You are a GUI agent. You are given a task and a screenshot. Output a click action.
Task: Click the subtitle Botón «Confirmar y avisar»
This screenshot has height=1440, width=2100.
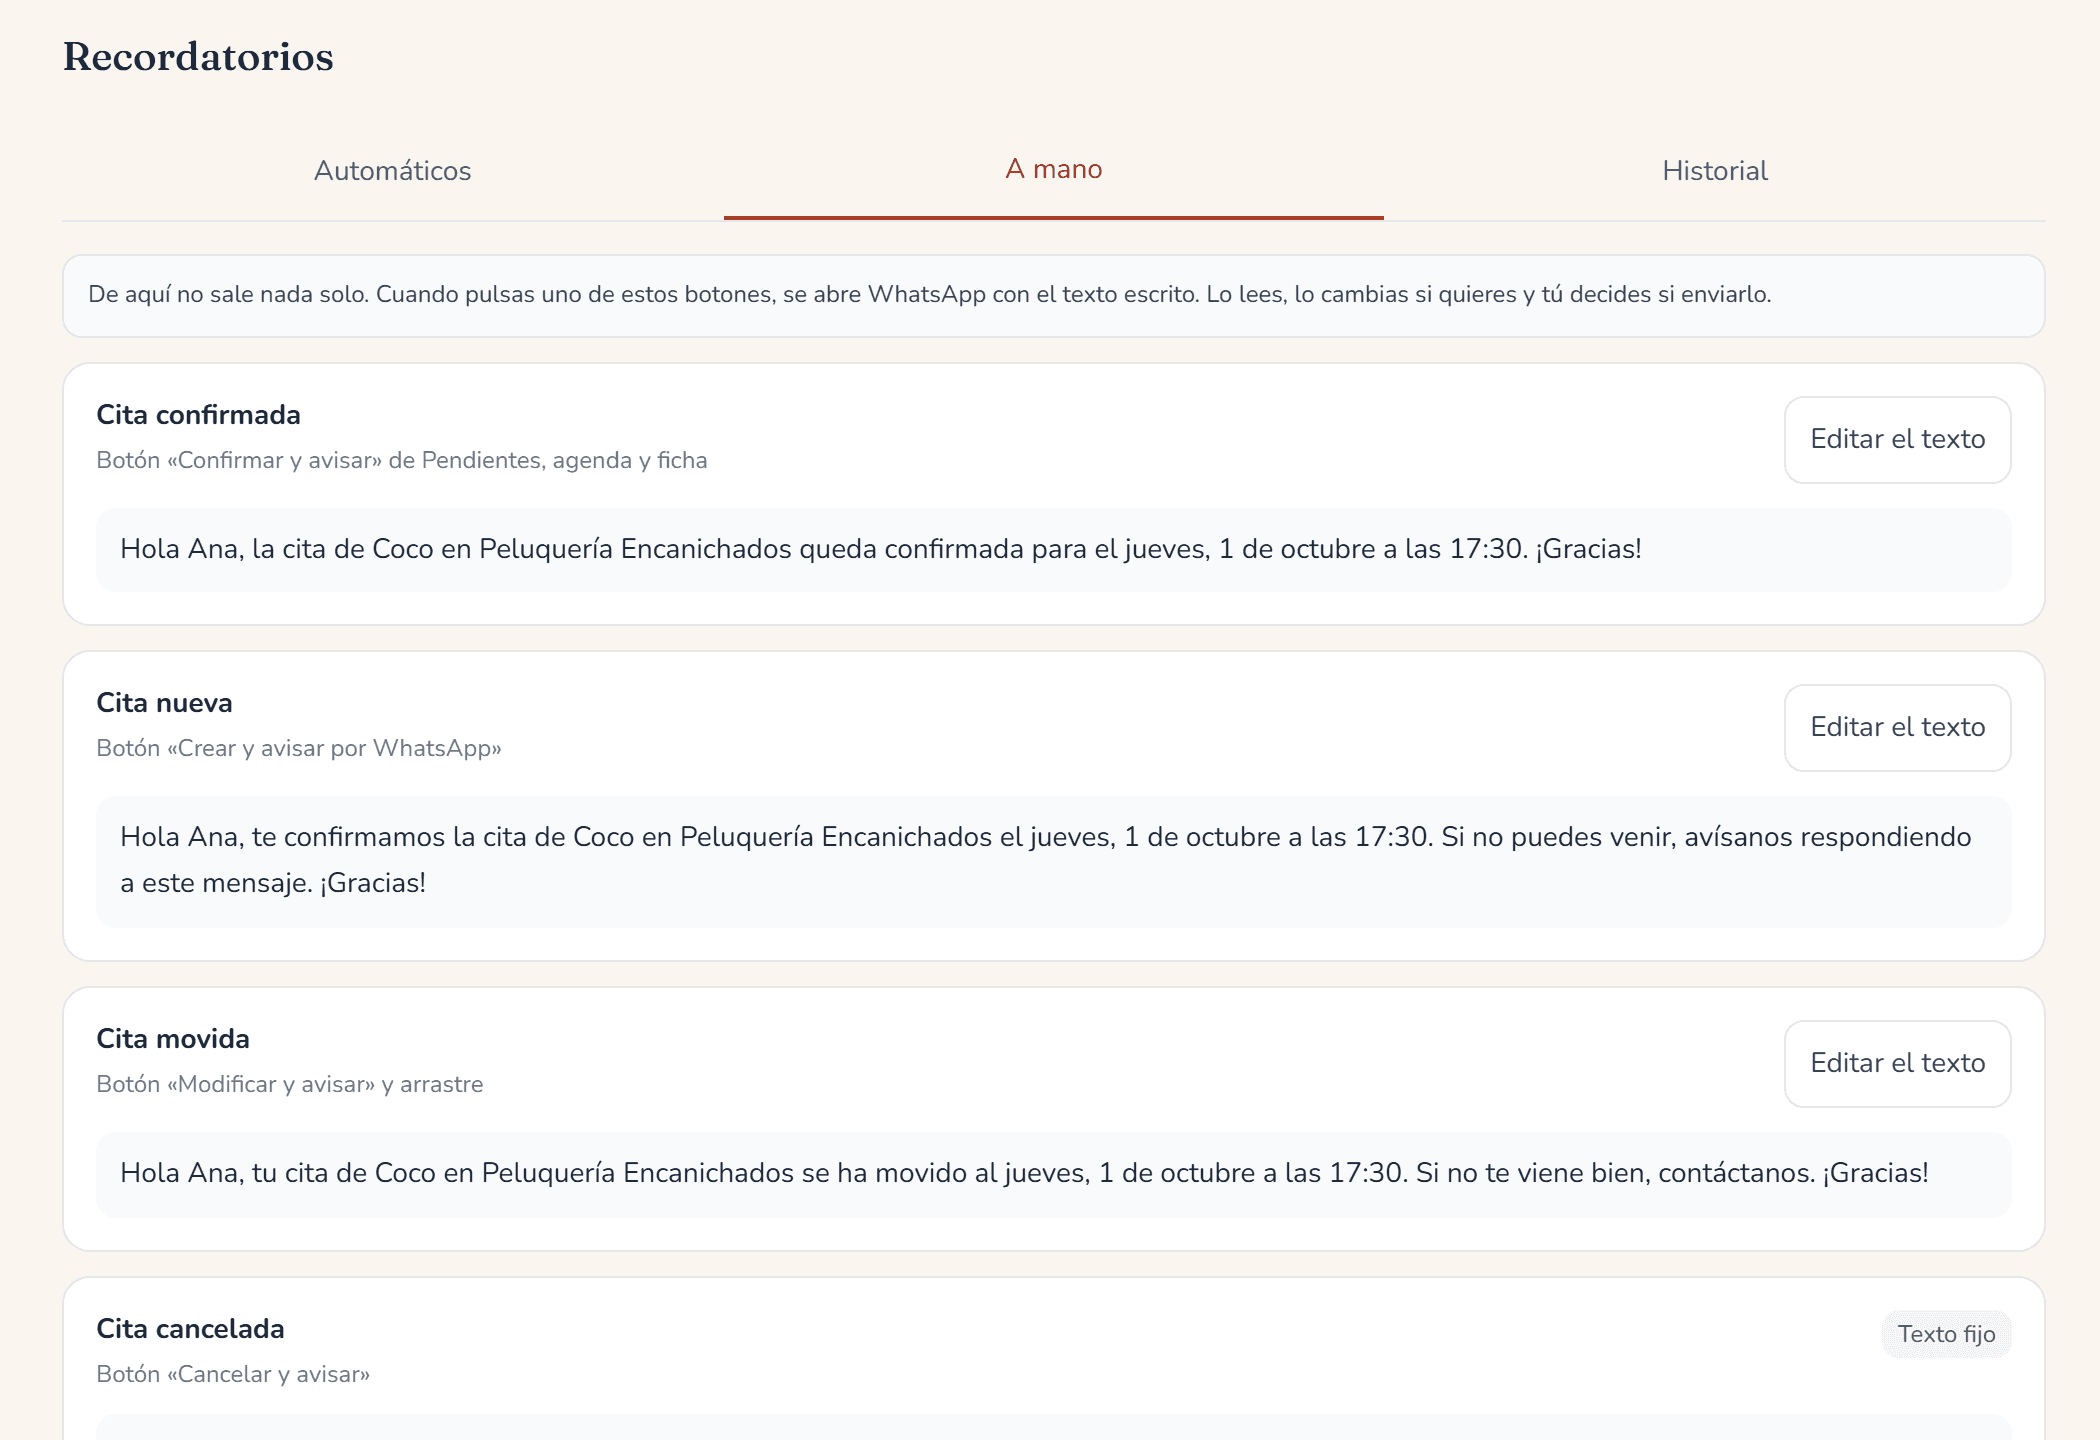click(402, 461)
